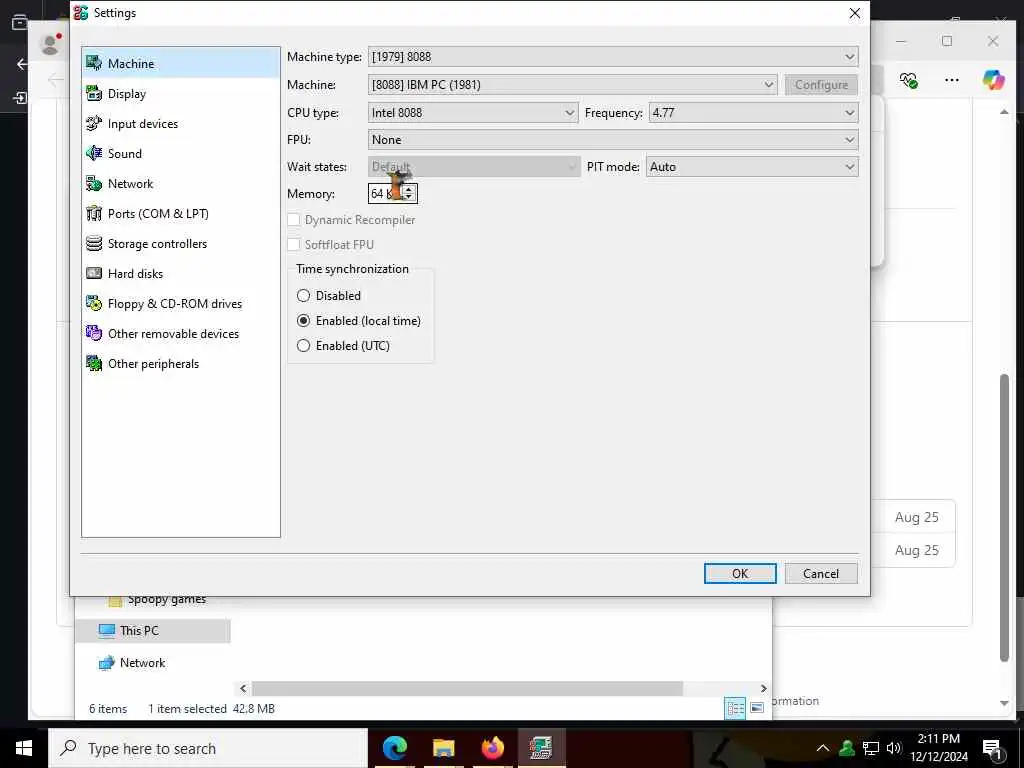Screen dimensions: 1024x768
Task: Select Enabled (UTC) radio button
Action: tap(303, 345)
